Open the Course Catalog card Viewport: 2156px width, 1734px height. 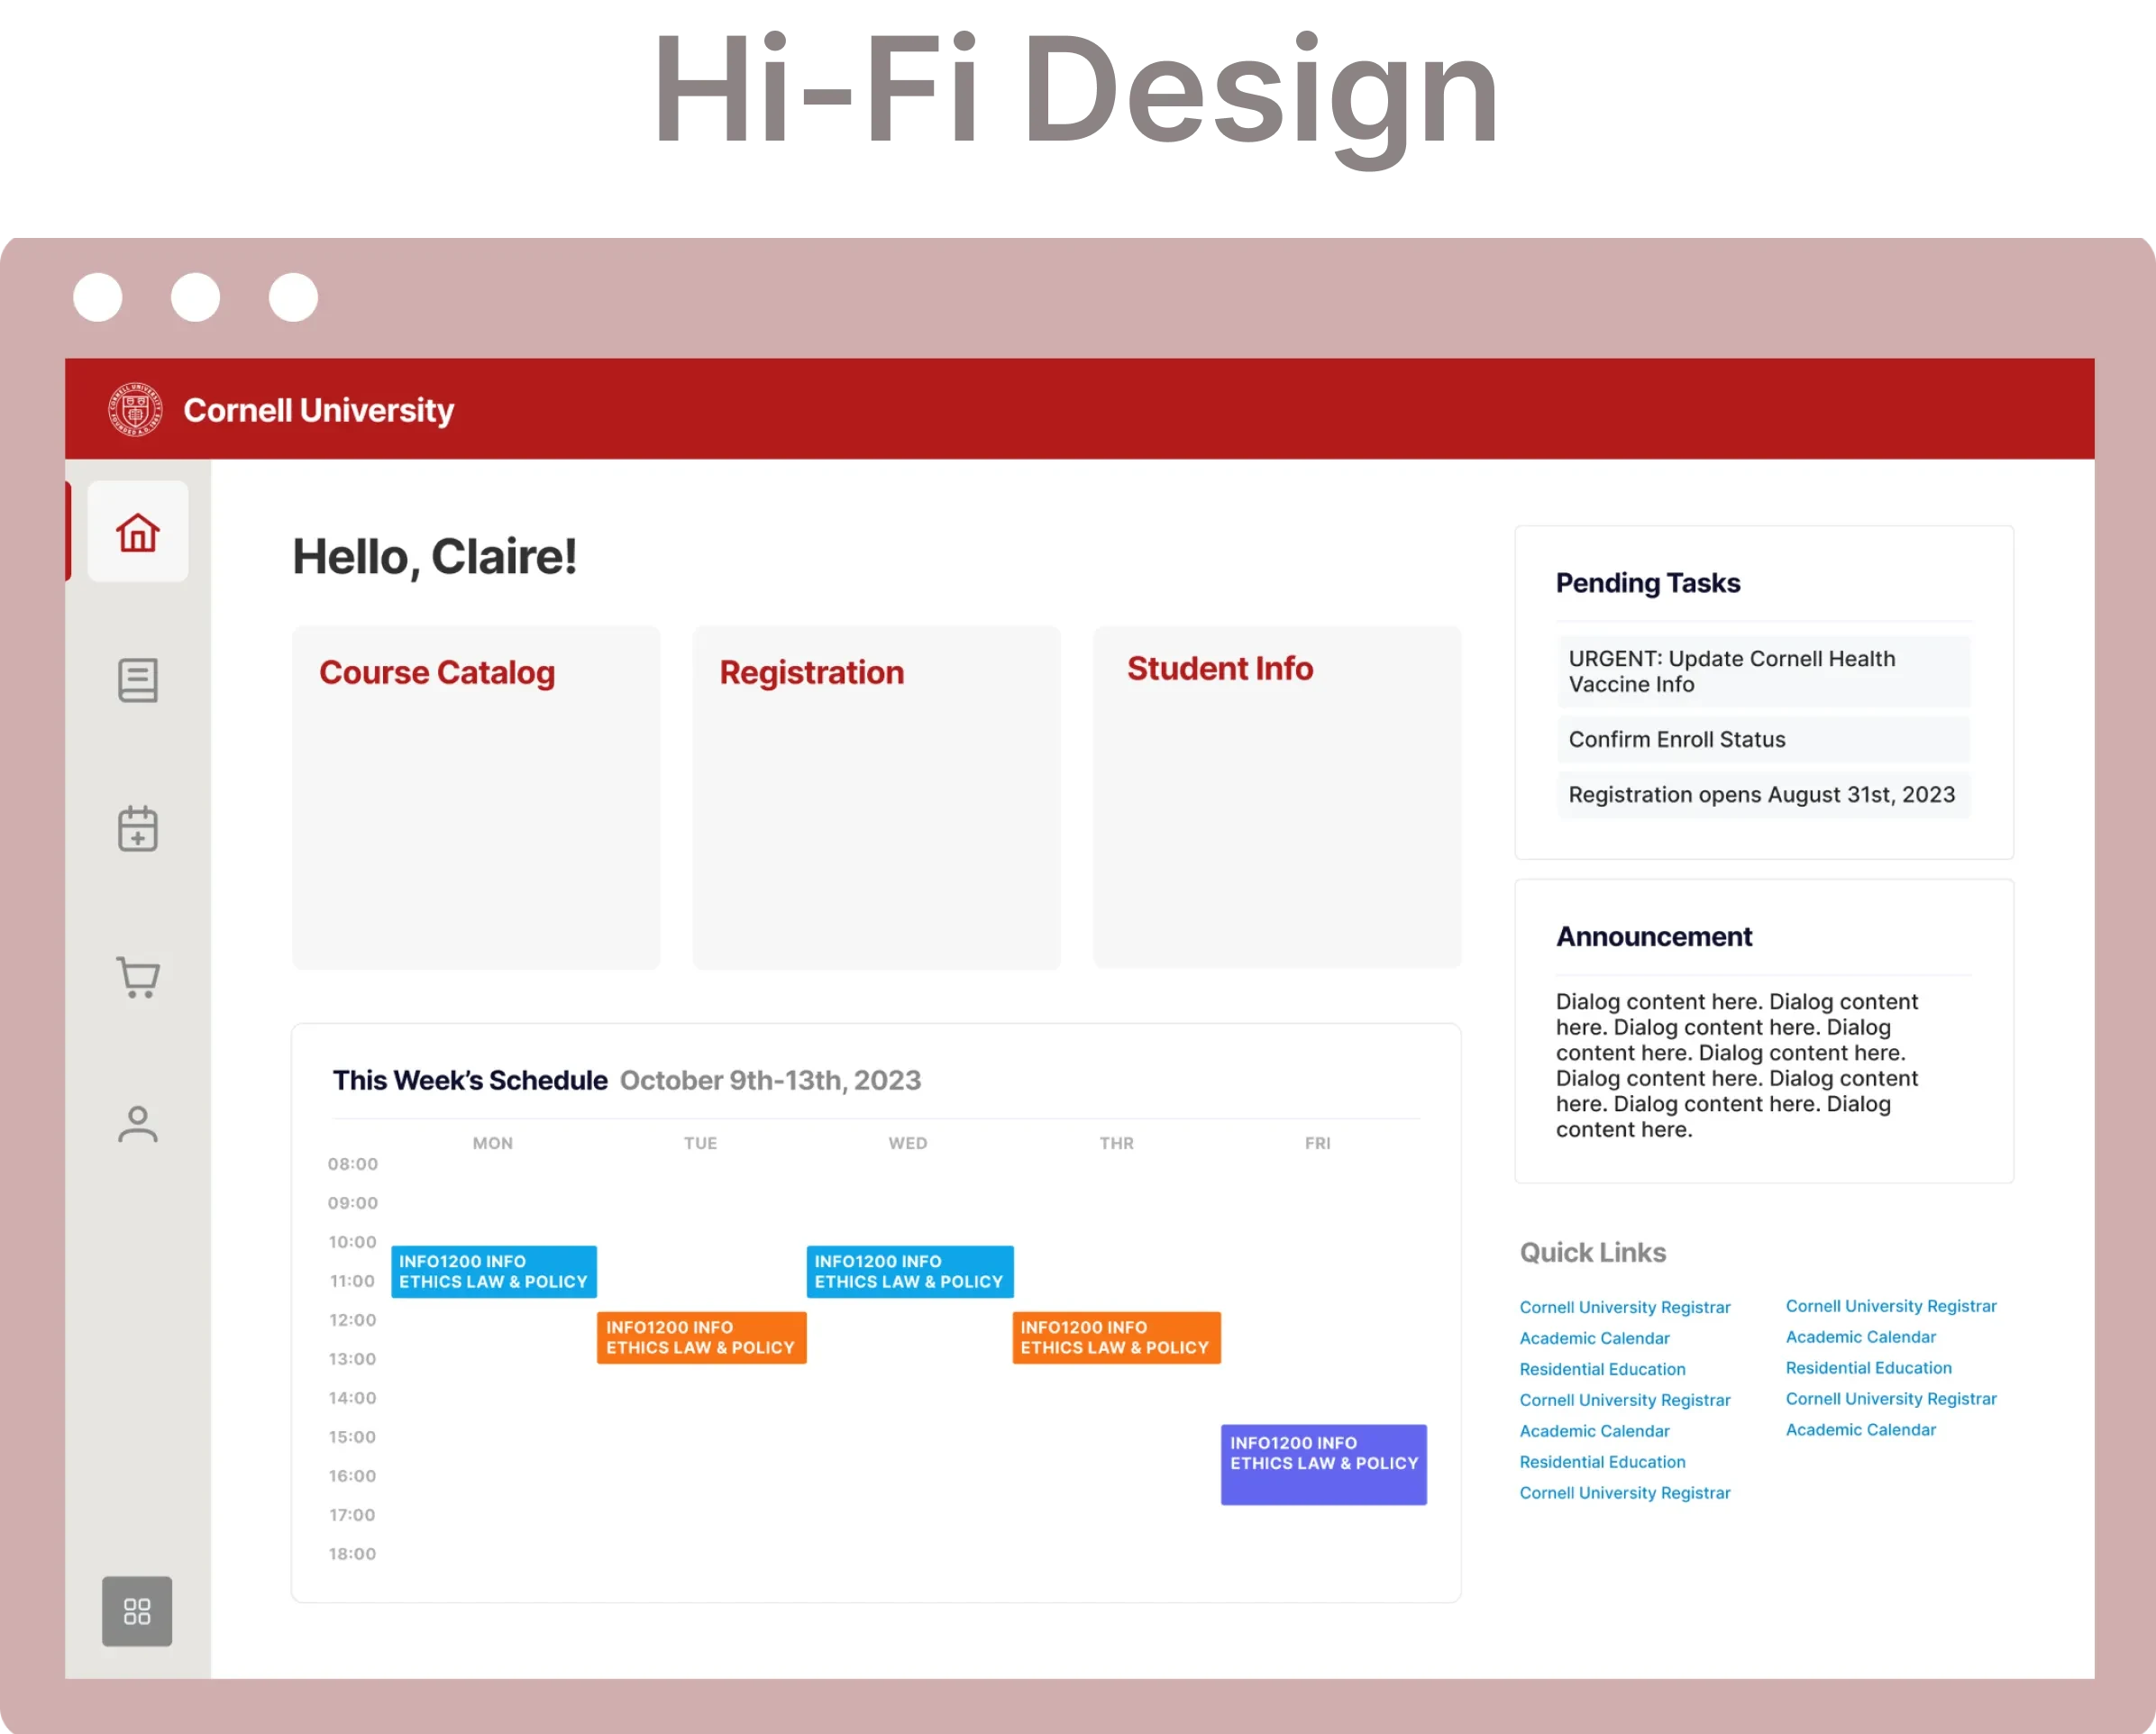point(476,798)
